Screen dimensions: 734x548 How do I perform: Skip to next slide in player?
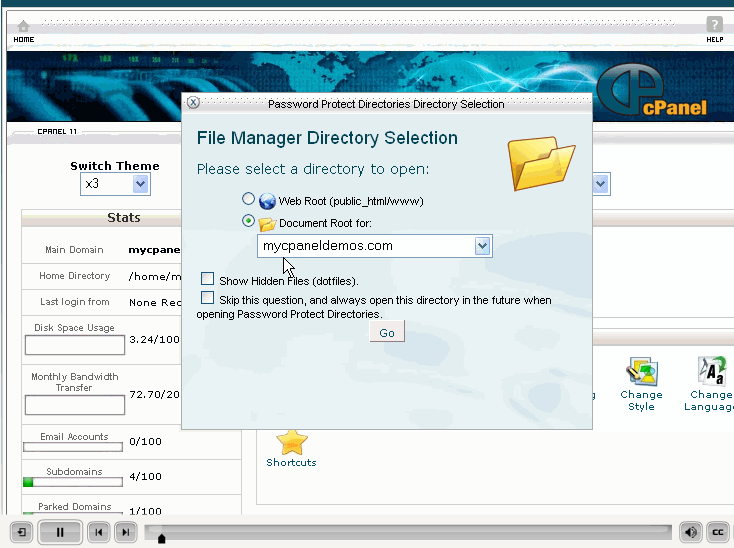(126, 532)
